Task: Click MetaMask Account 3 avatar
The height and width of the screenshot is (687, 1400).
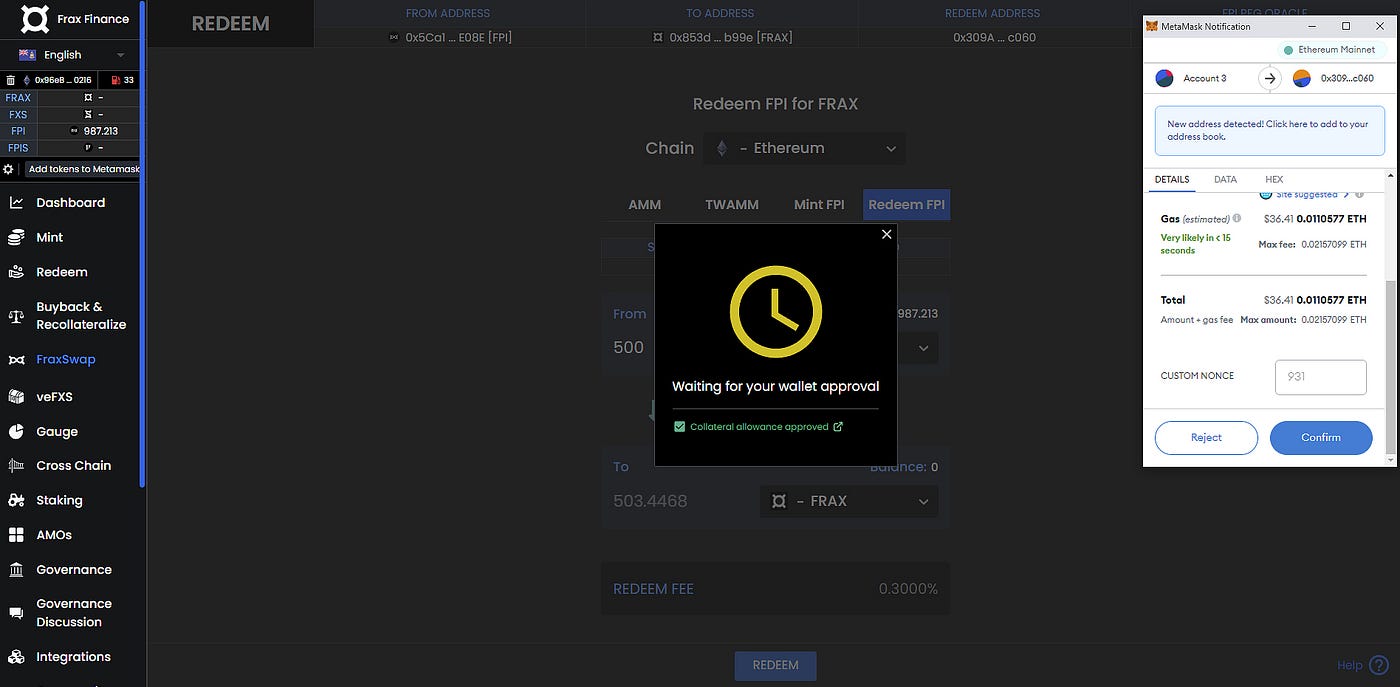Action: click(1164, 78)
